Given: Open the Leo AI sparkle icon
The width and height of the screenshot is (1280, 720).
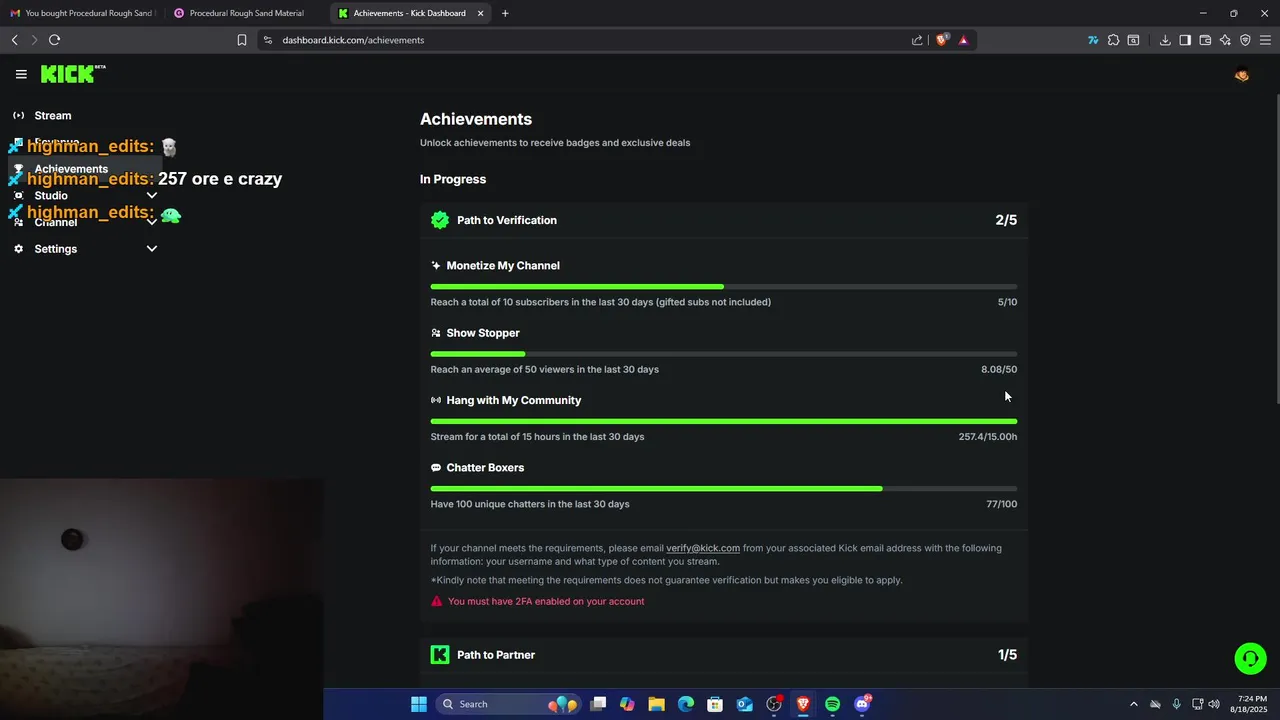Looking at the screenshot, I should (1225, 40).
